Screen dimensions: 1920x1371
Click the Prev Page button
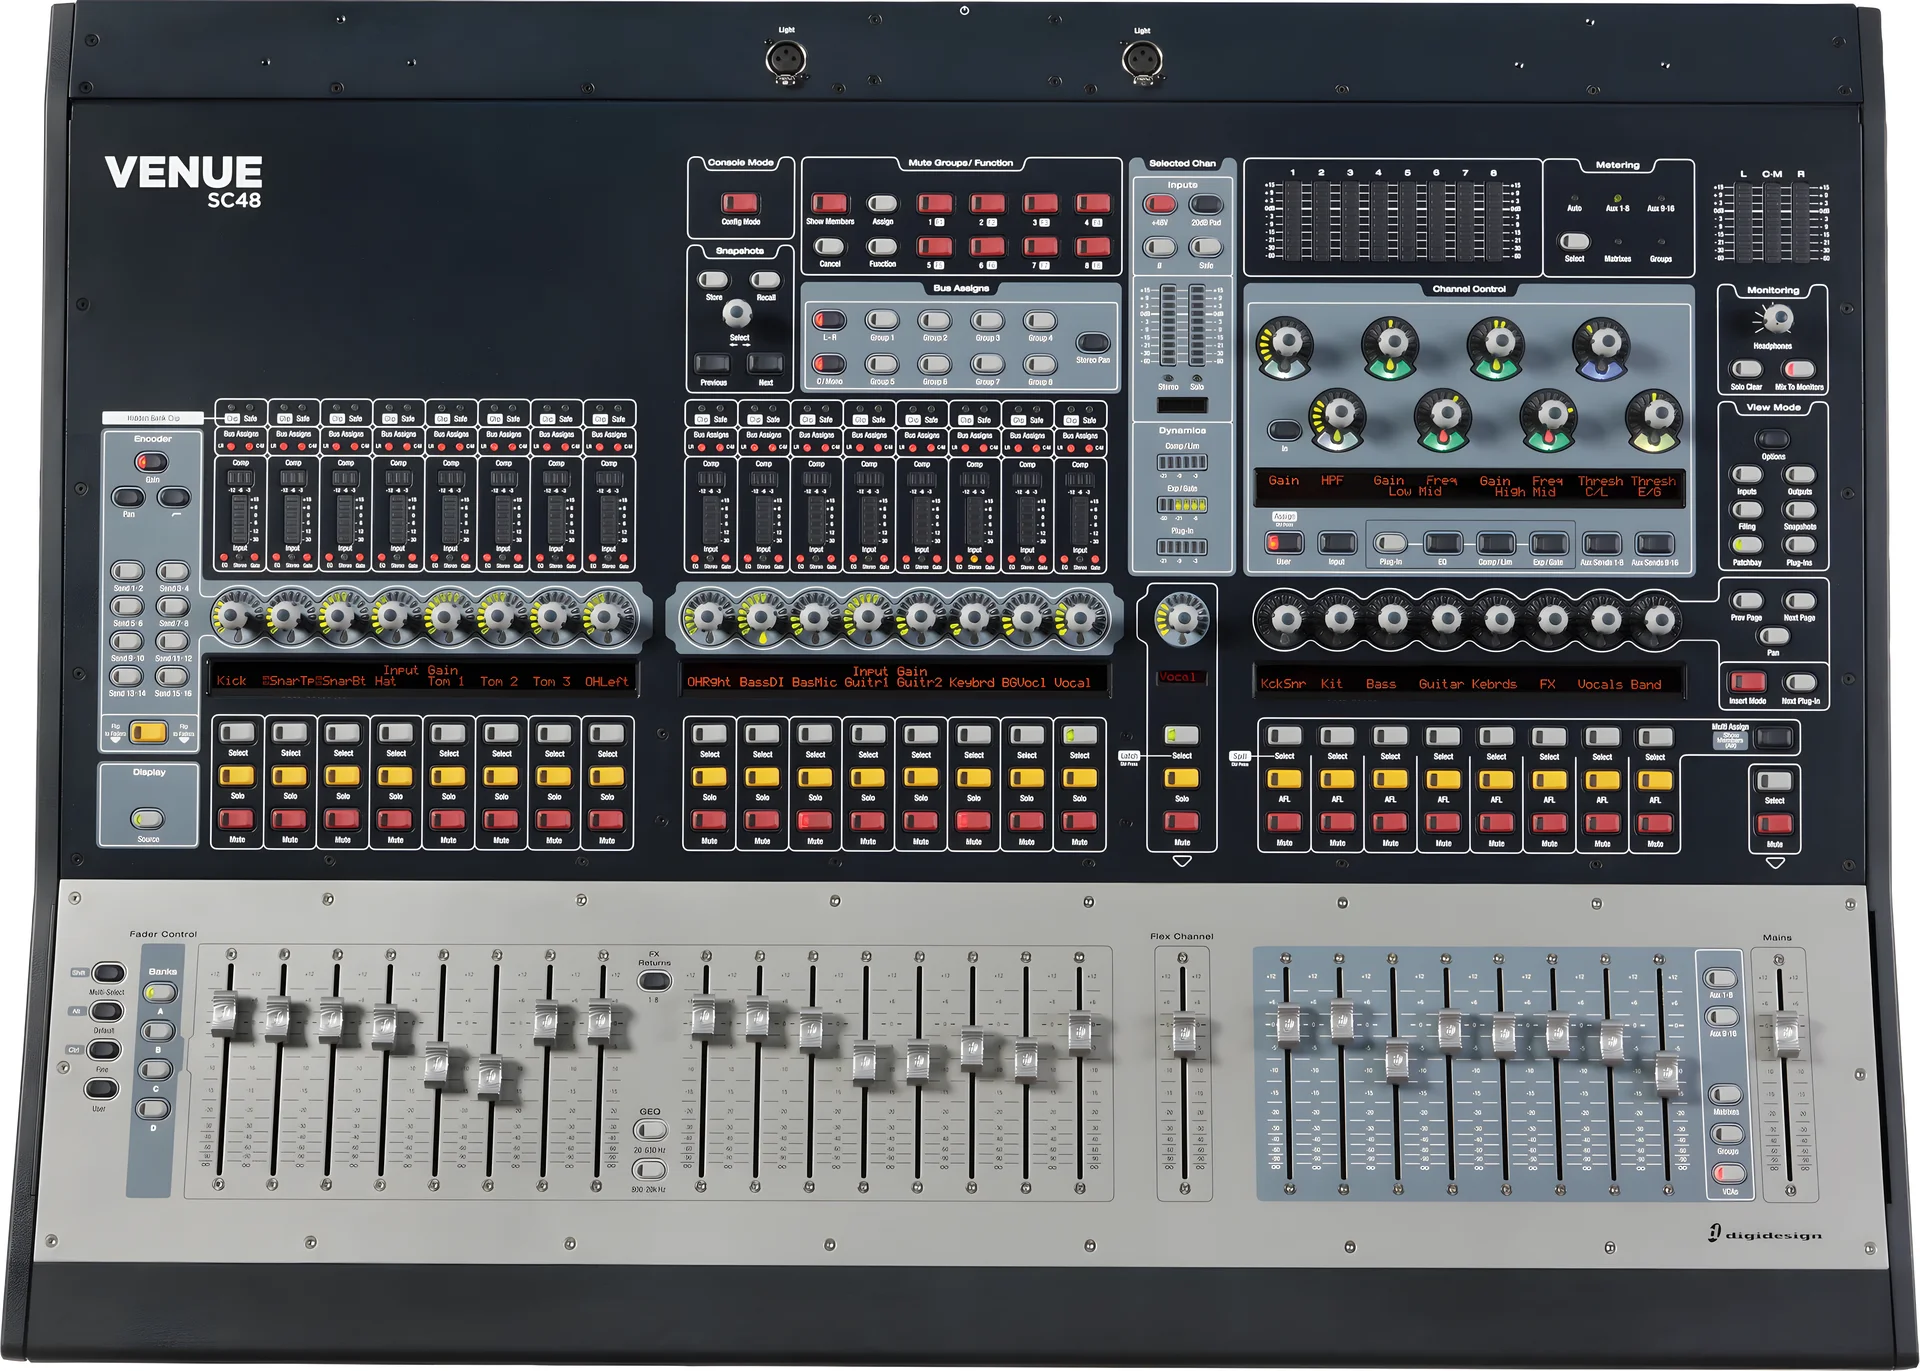[1747, 600]
